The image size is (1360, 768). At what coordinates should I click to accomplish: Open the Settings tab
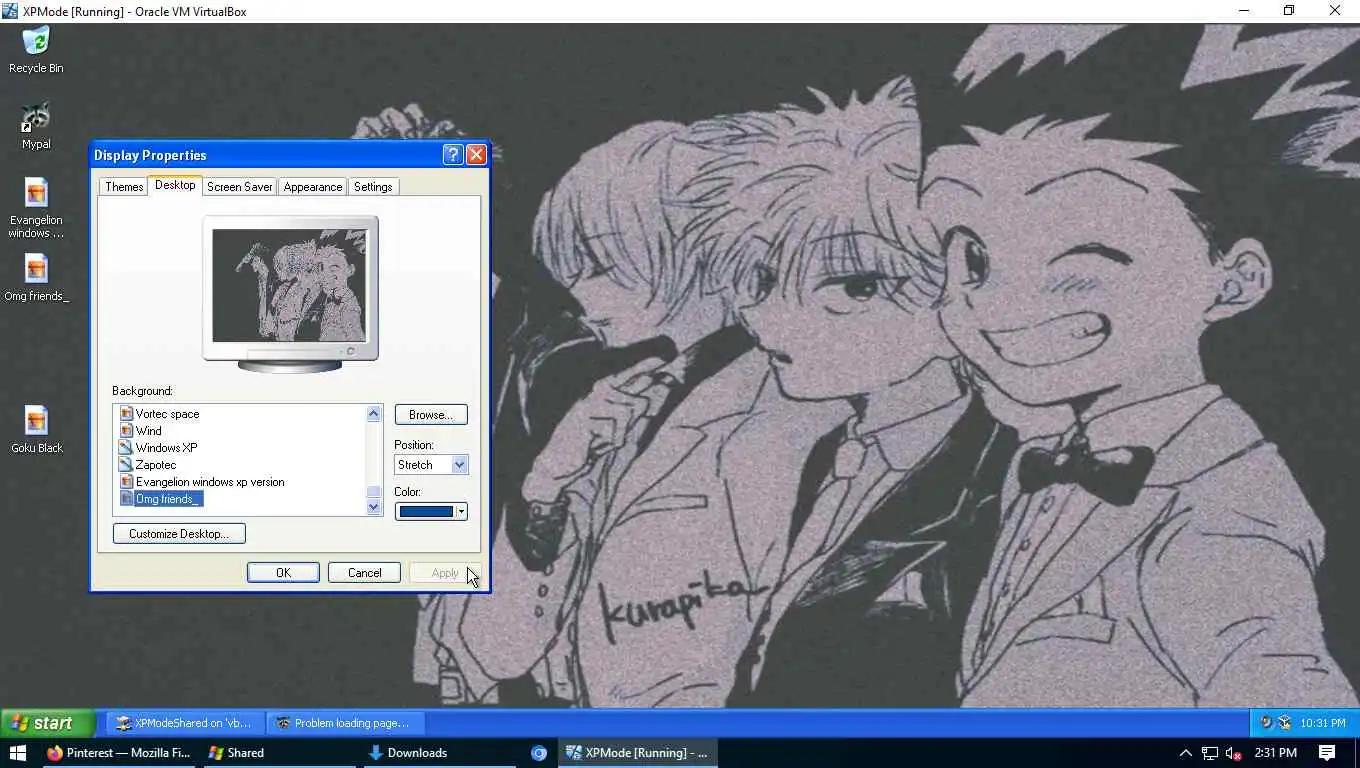(373, 187)
